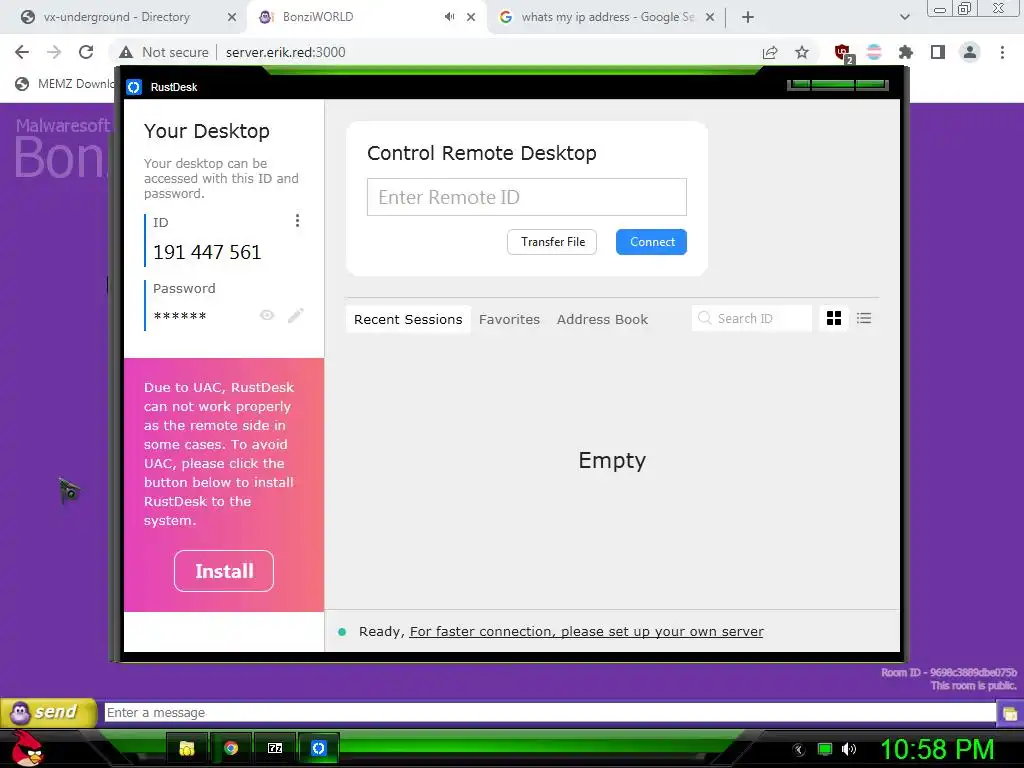Screen dimensions: 1024x768
Task: Click the Enter a message chat field
Action: (x=550, y=712)
